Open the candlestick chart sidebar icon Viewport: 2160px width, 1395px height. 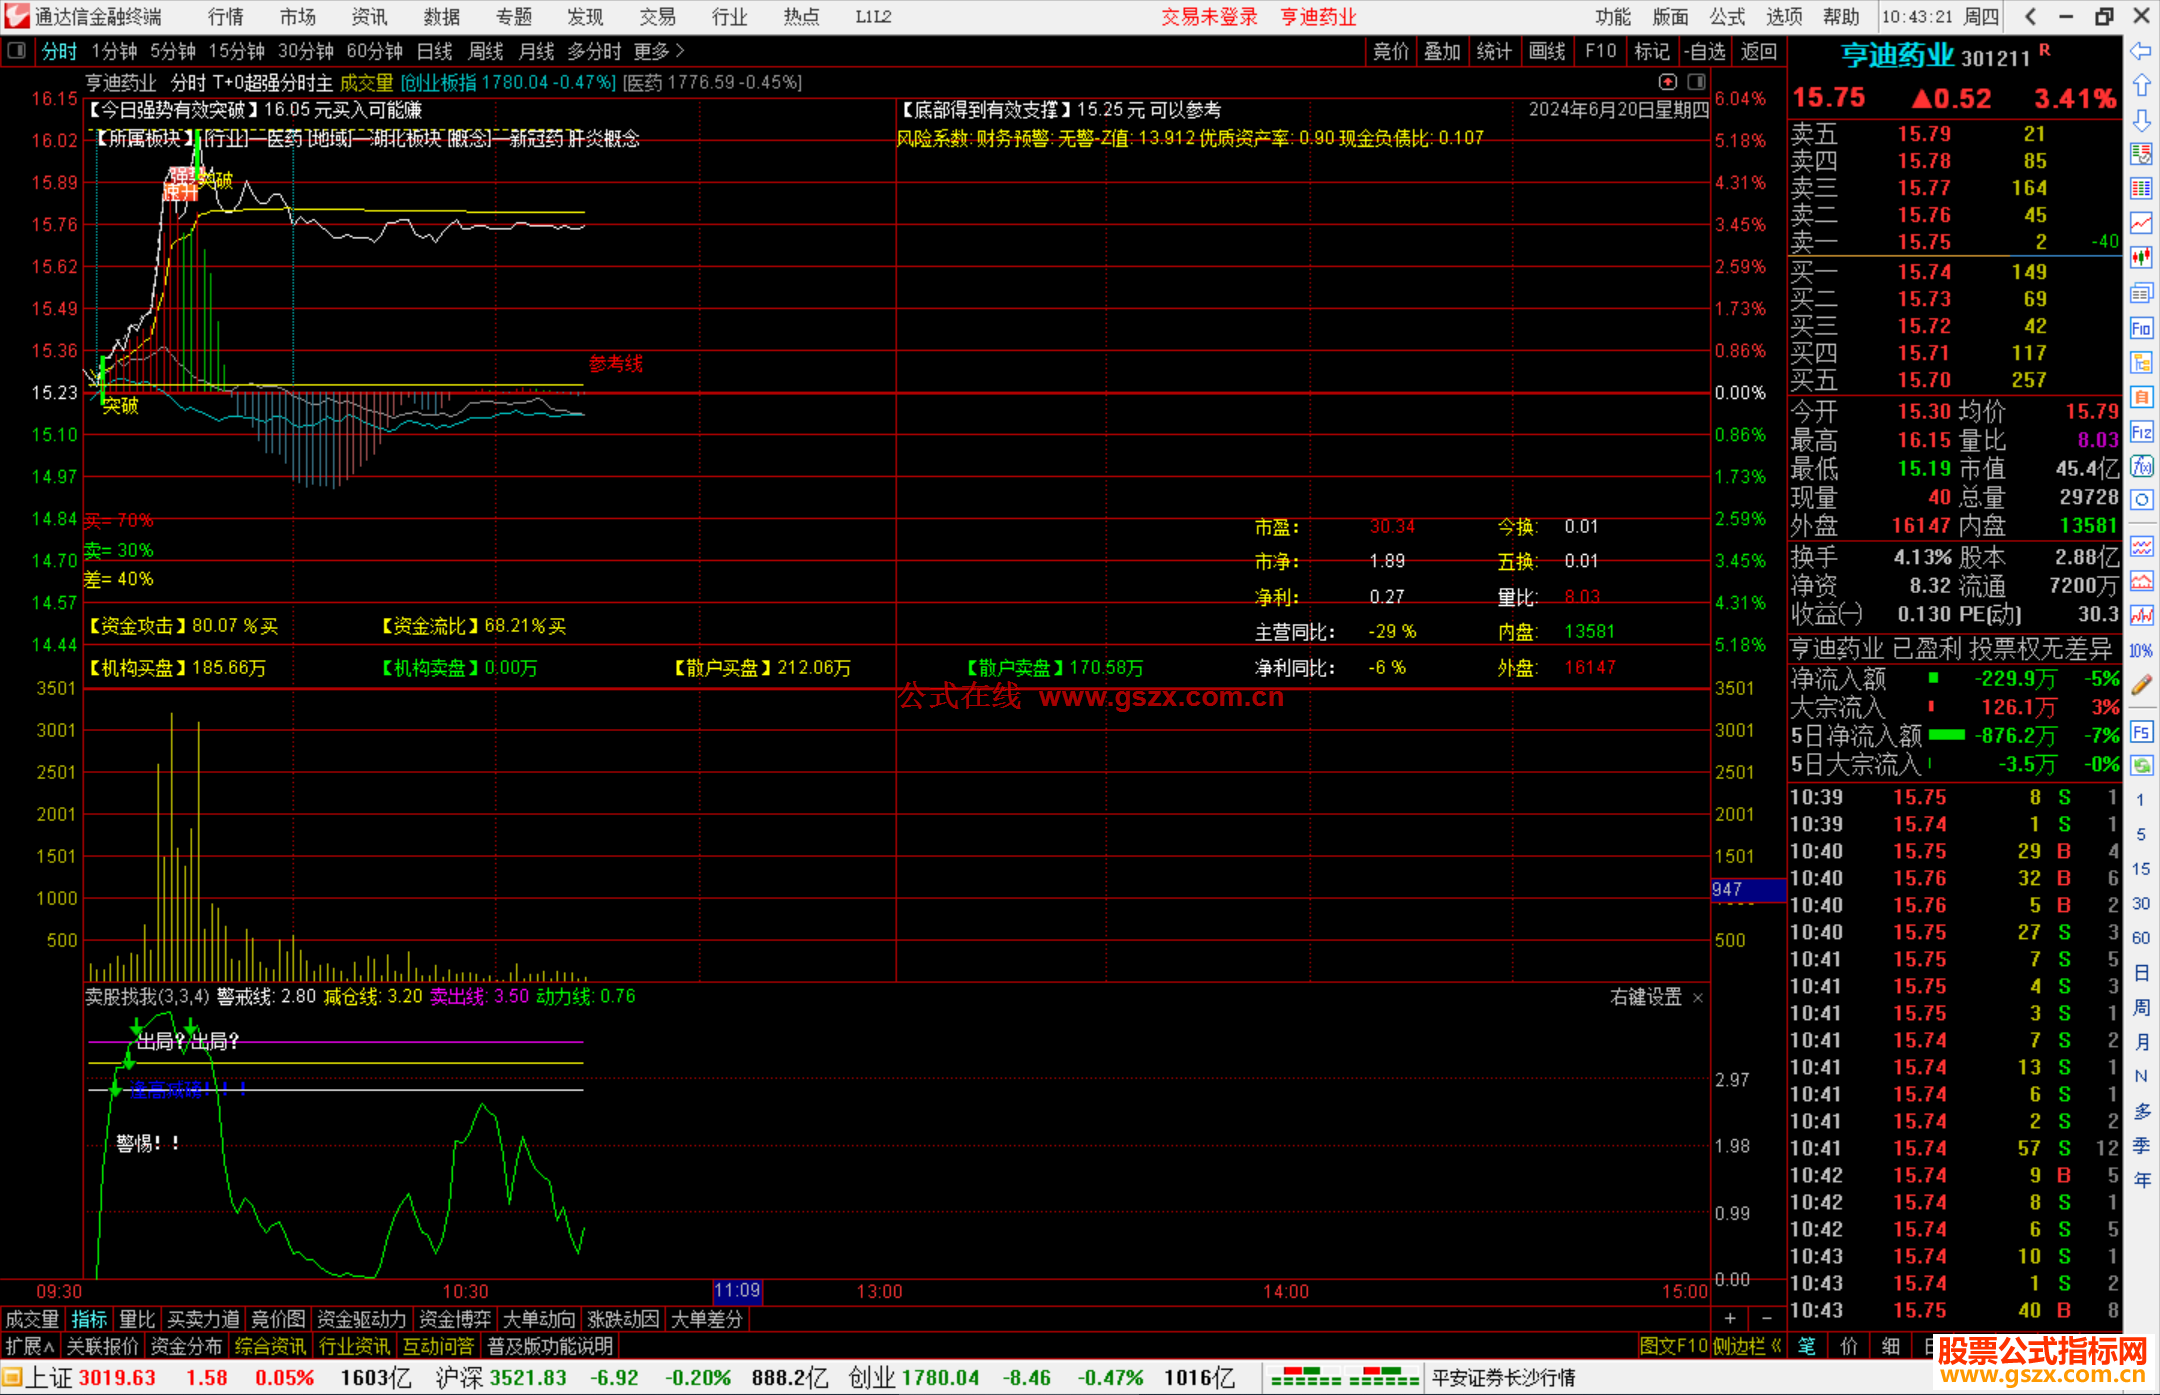click(2141, 257)
